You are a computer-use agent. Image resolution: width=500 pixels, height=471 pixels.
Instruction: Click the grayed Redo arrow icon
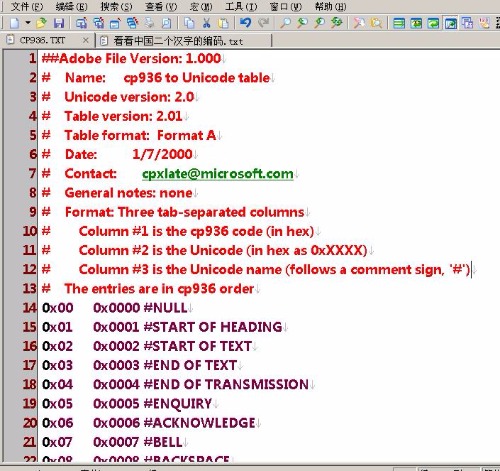click(263, 23)
